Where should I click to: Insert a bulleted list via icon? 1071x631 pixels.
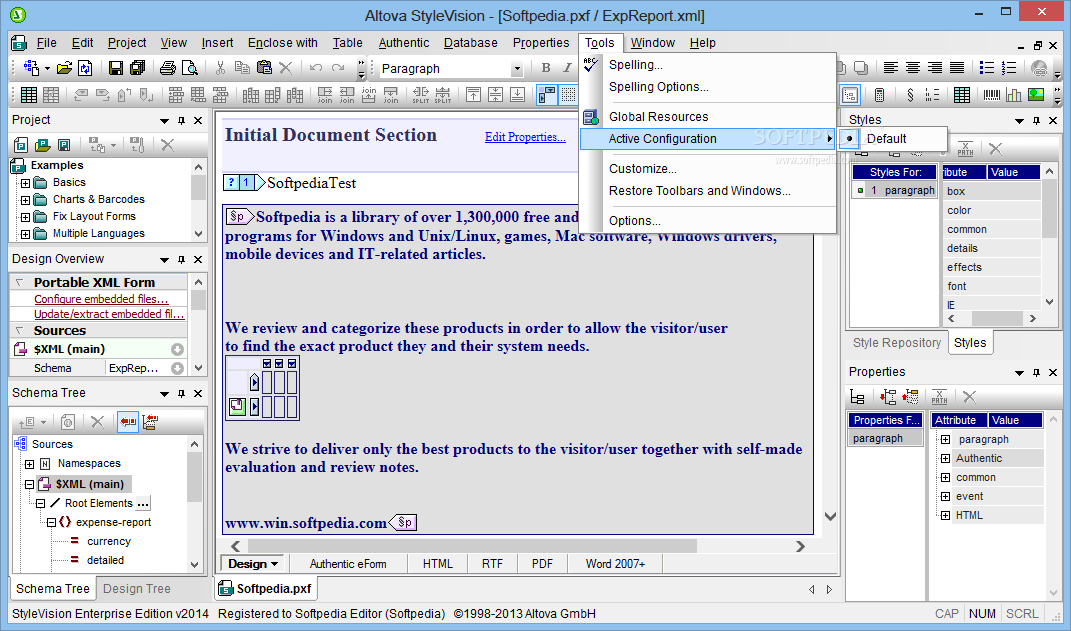point(987,68)
